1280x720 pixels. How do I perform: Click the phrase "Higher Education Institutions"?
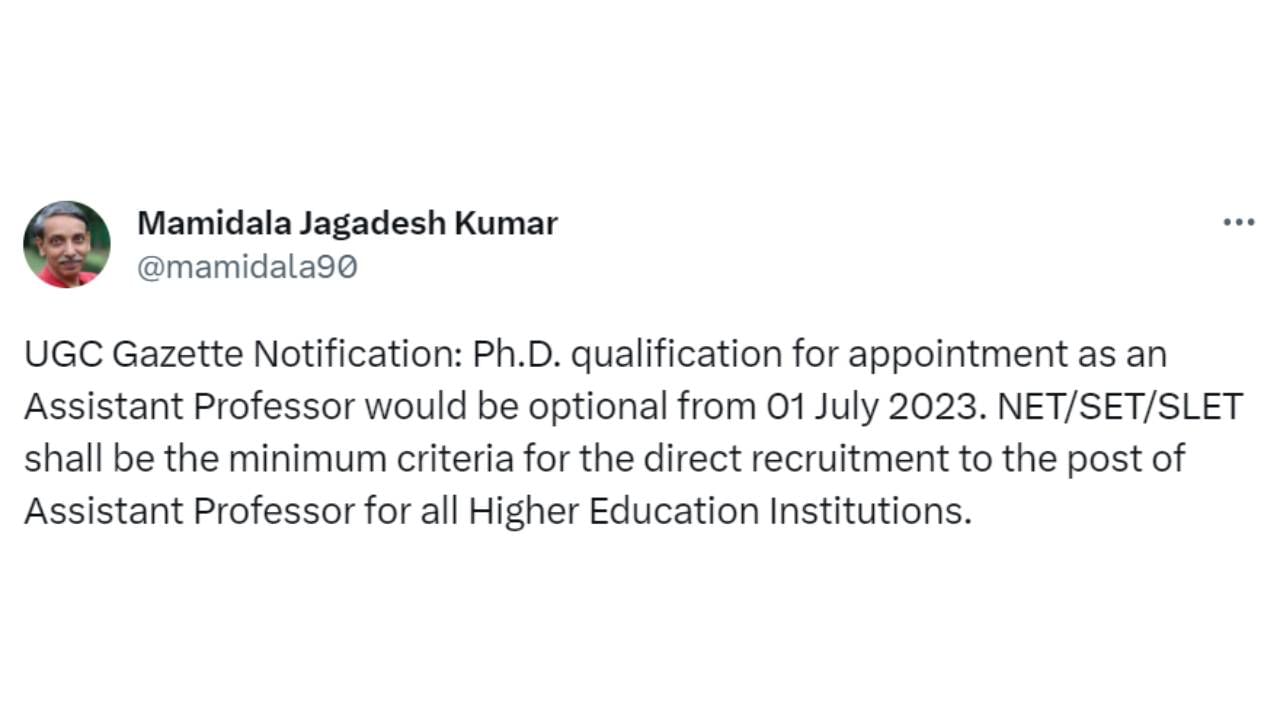(719, 512)
